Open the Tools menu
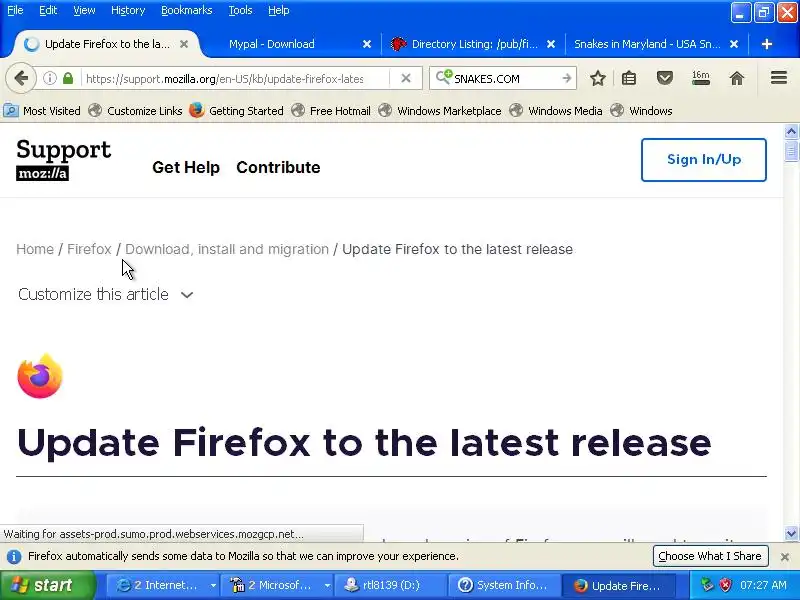The image size is (800, 600). point(240,10)
